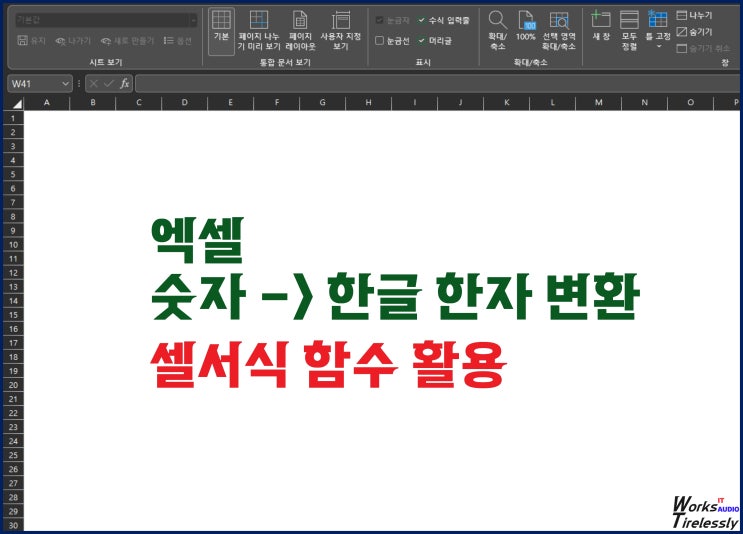Screen dimensions: 743x534
Task: Open 사용자 지정 보기 custom views
Action: [x=341, y=31]
